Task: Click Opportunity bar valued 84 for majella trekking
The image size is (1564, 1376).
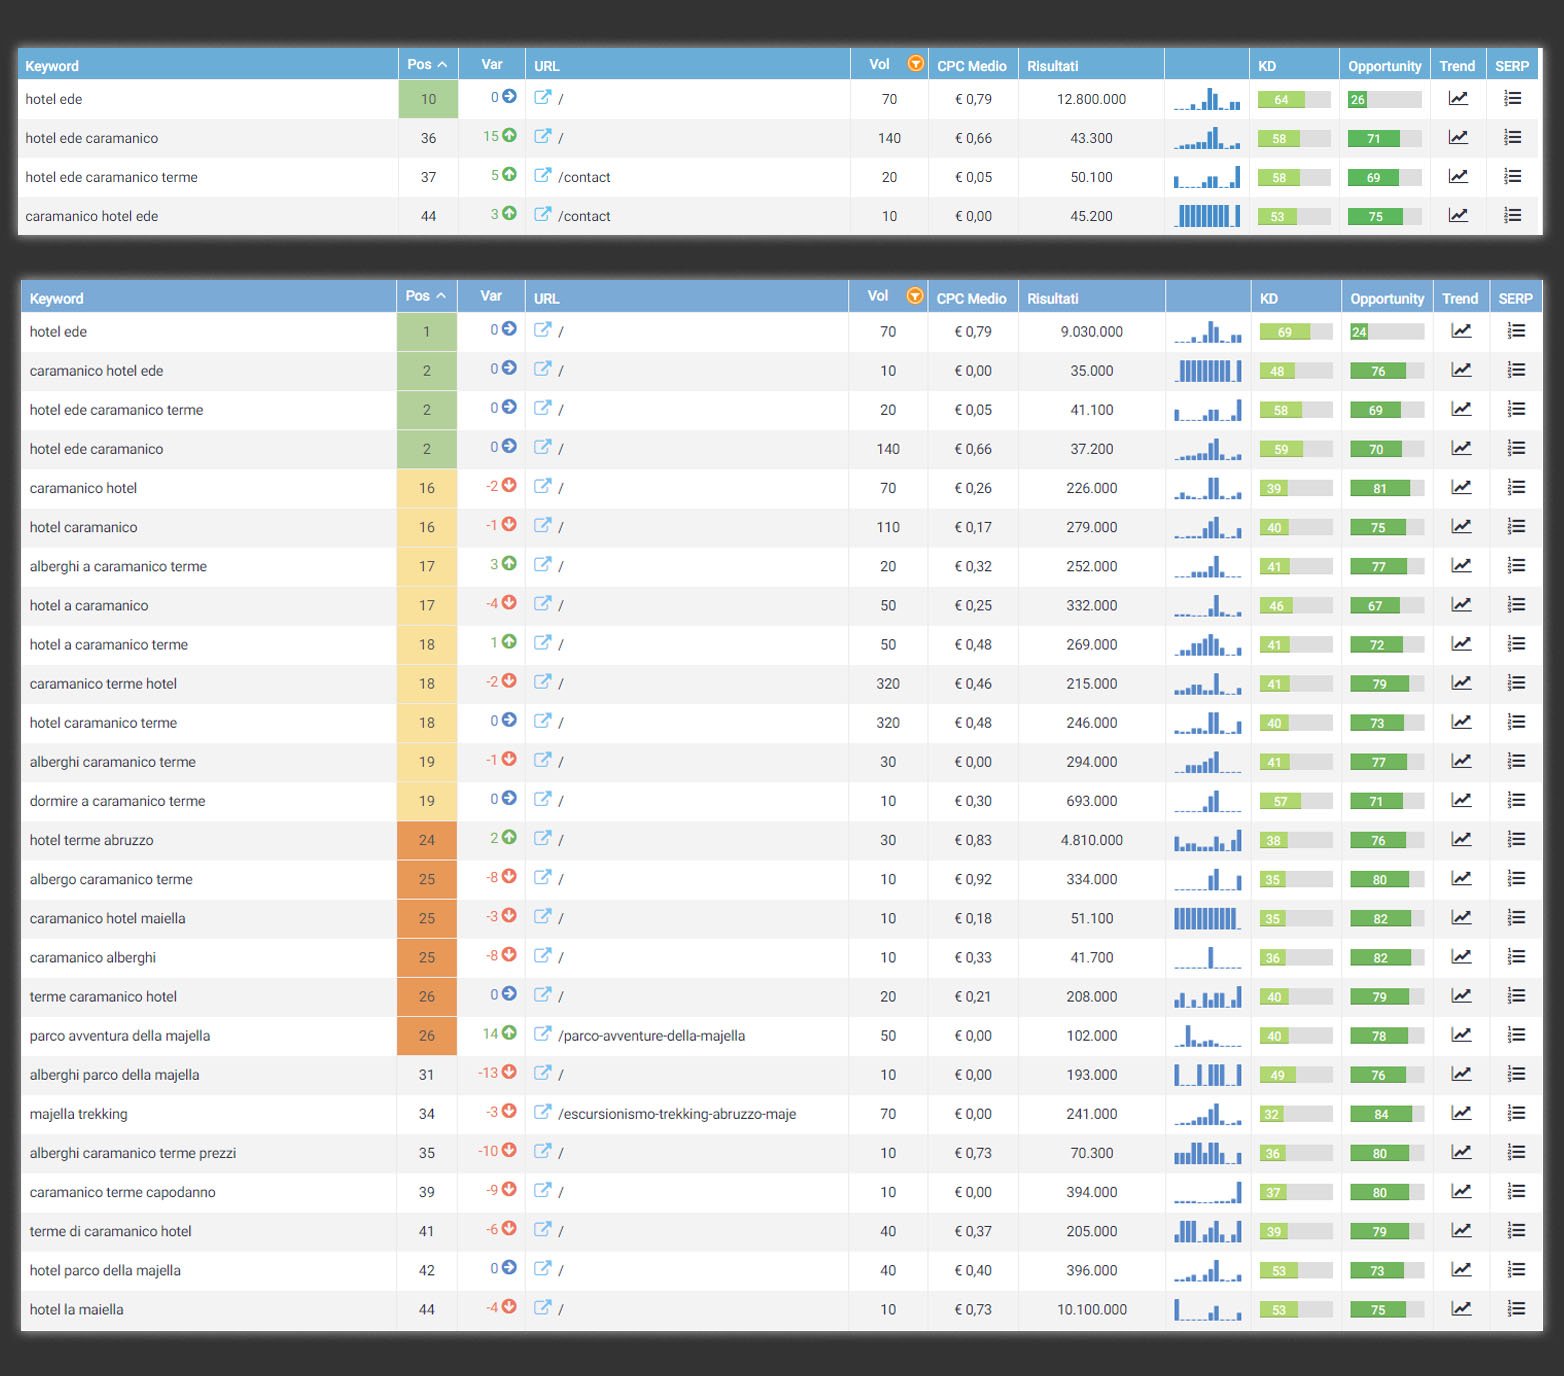Action: pos(1387,1114)
